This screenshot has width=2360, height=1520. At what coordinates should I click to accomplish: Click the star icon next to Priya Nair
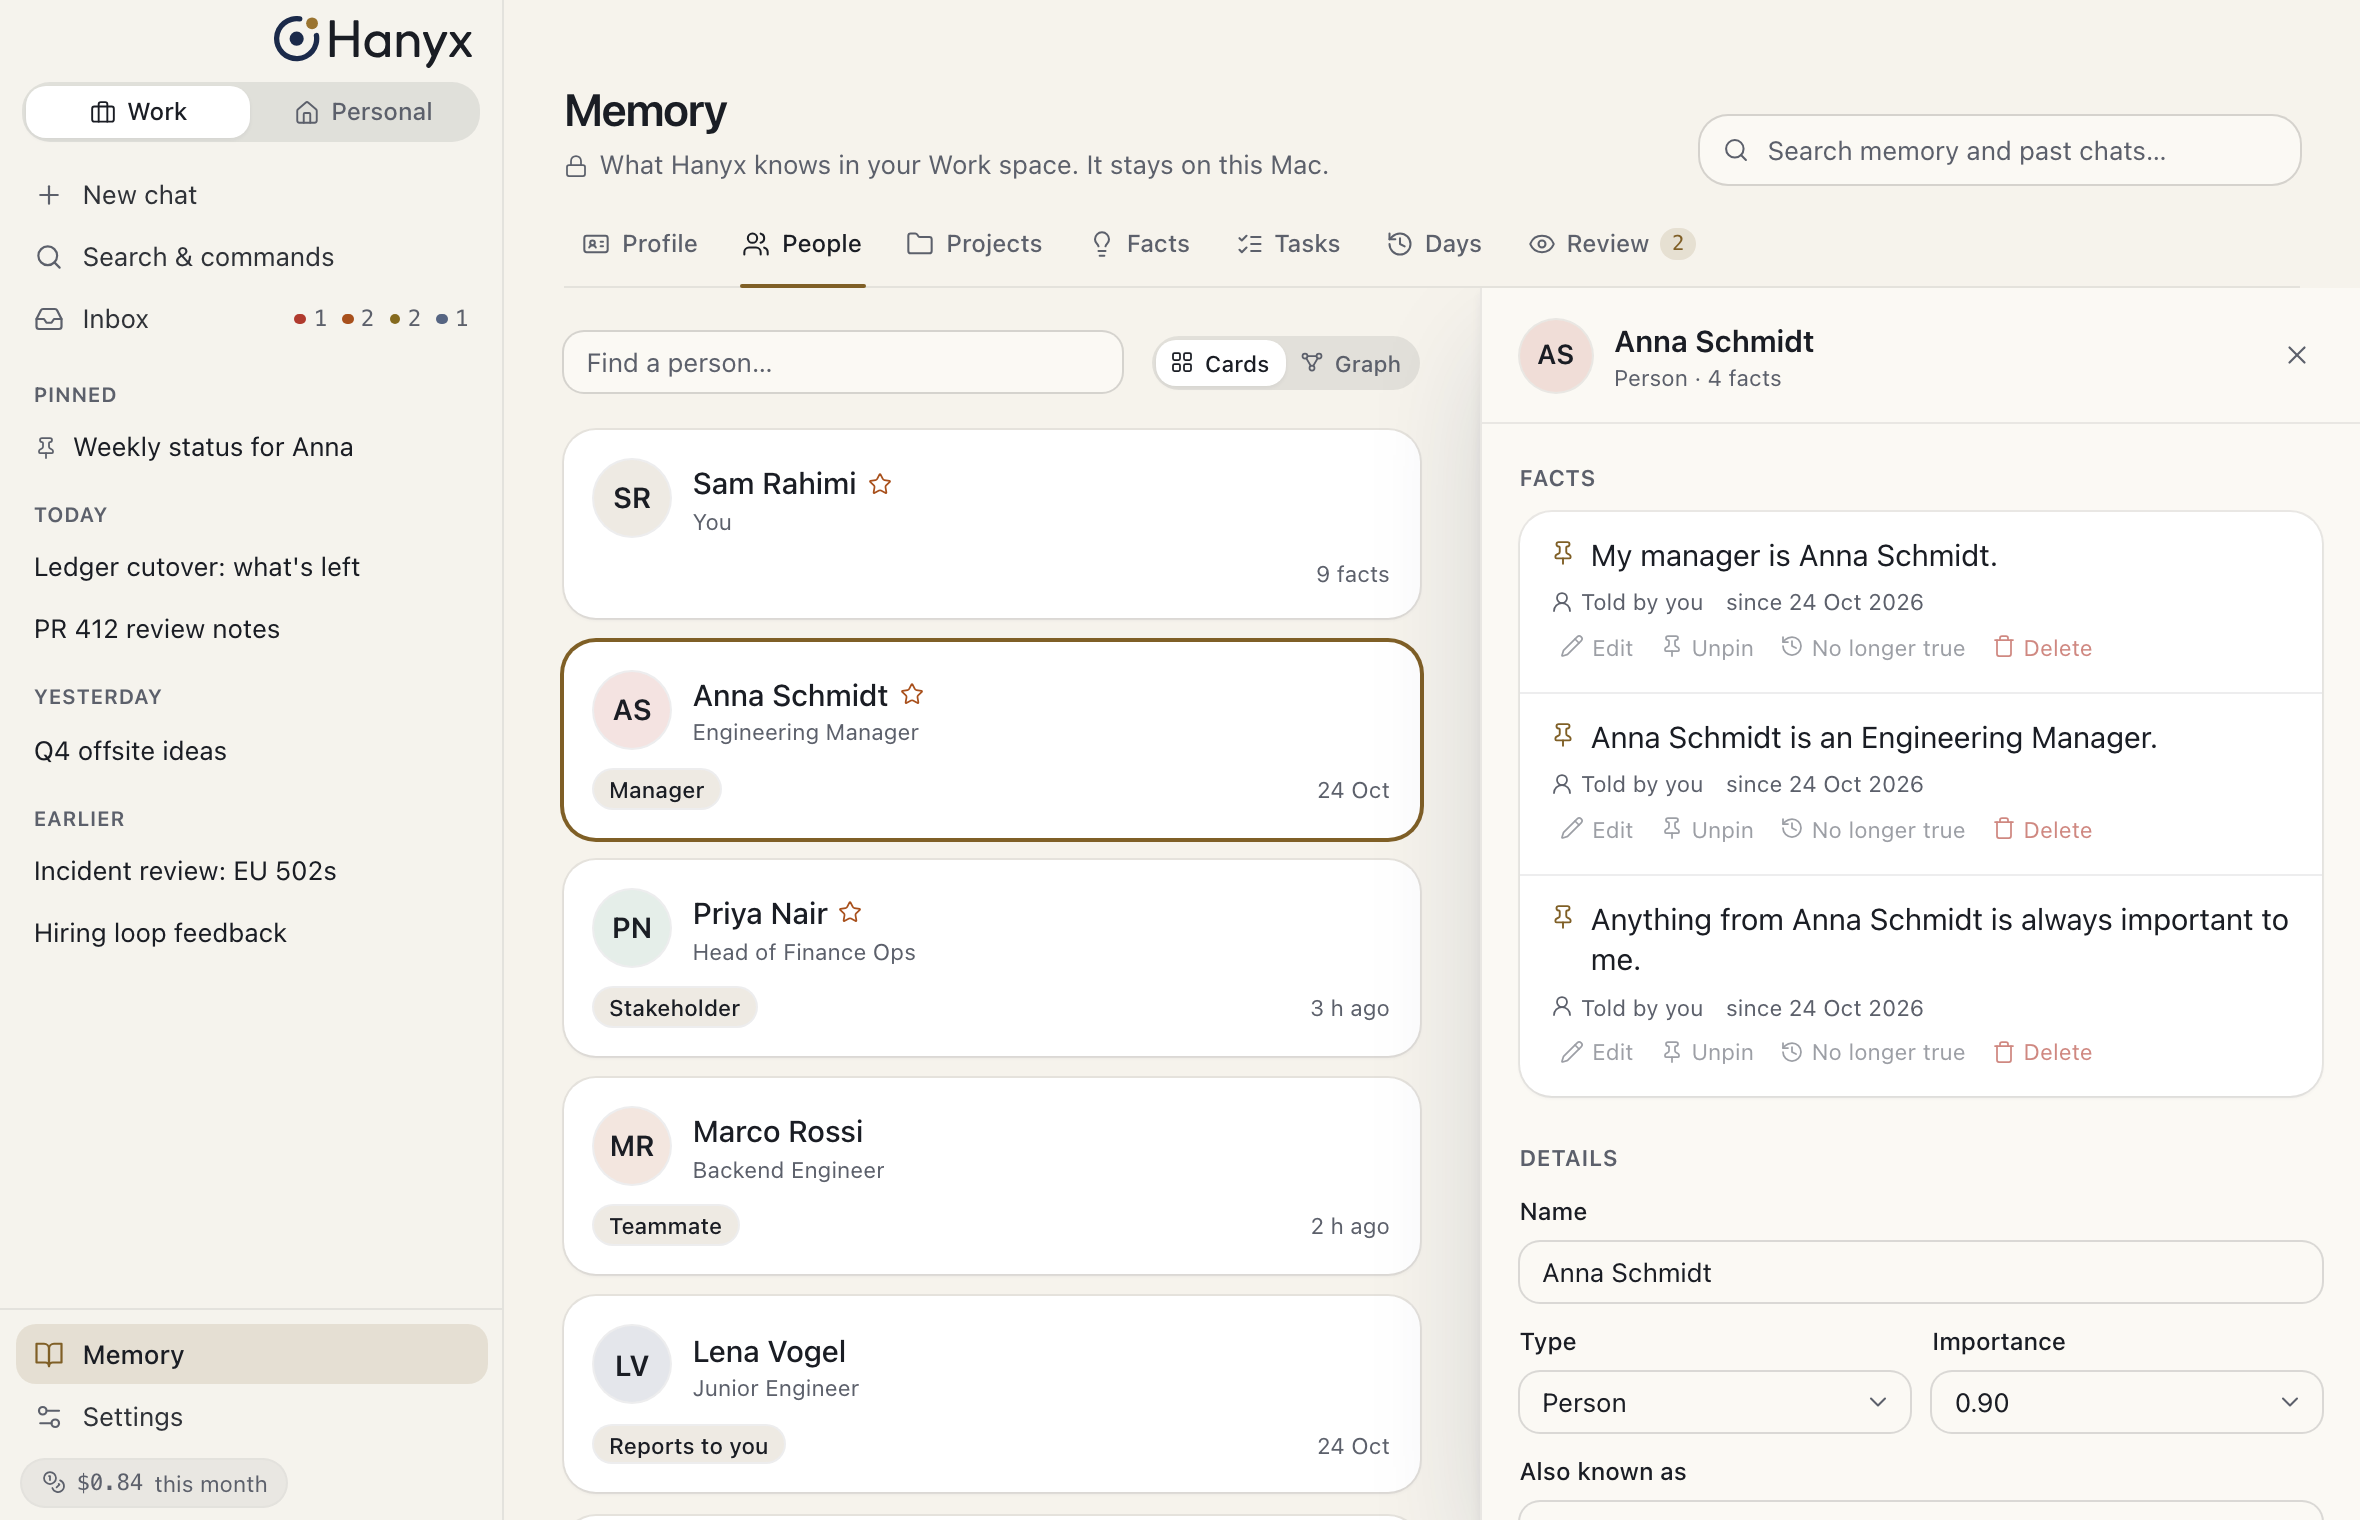tap(850, 912)
